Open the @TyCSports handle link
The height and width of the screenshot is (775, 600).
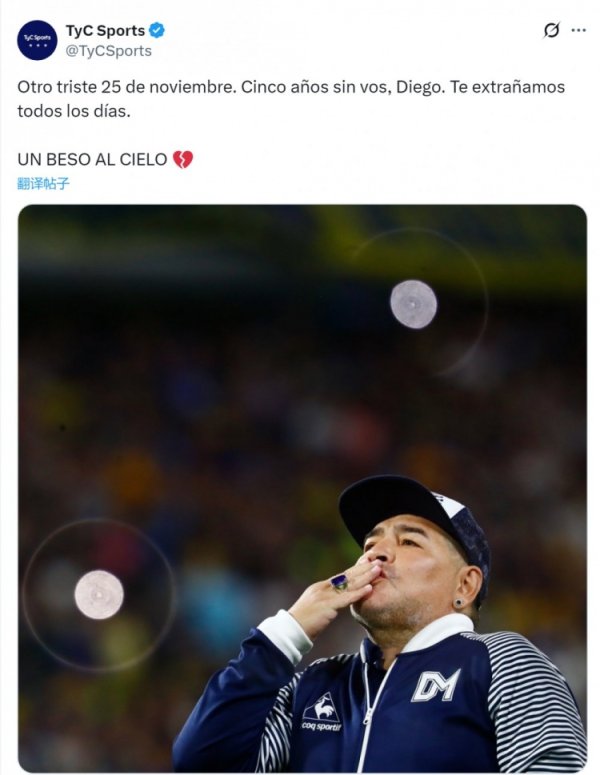(109, 50)
